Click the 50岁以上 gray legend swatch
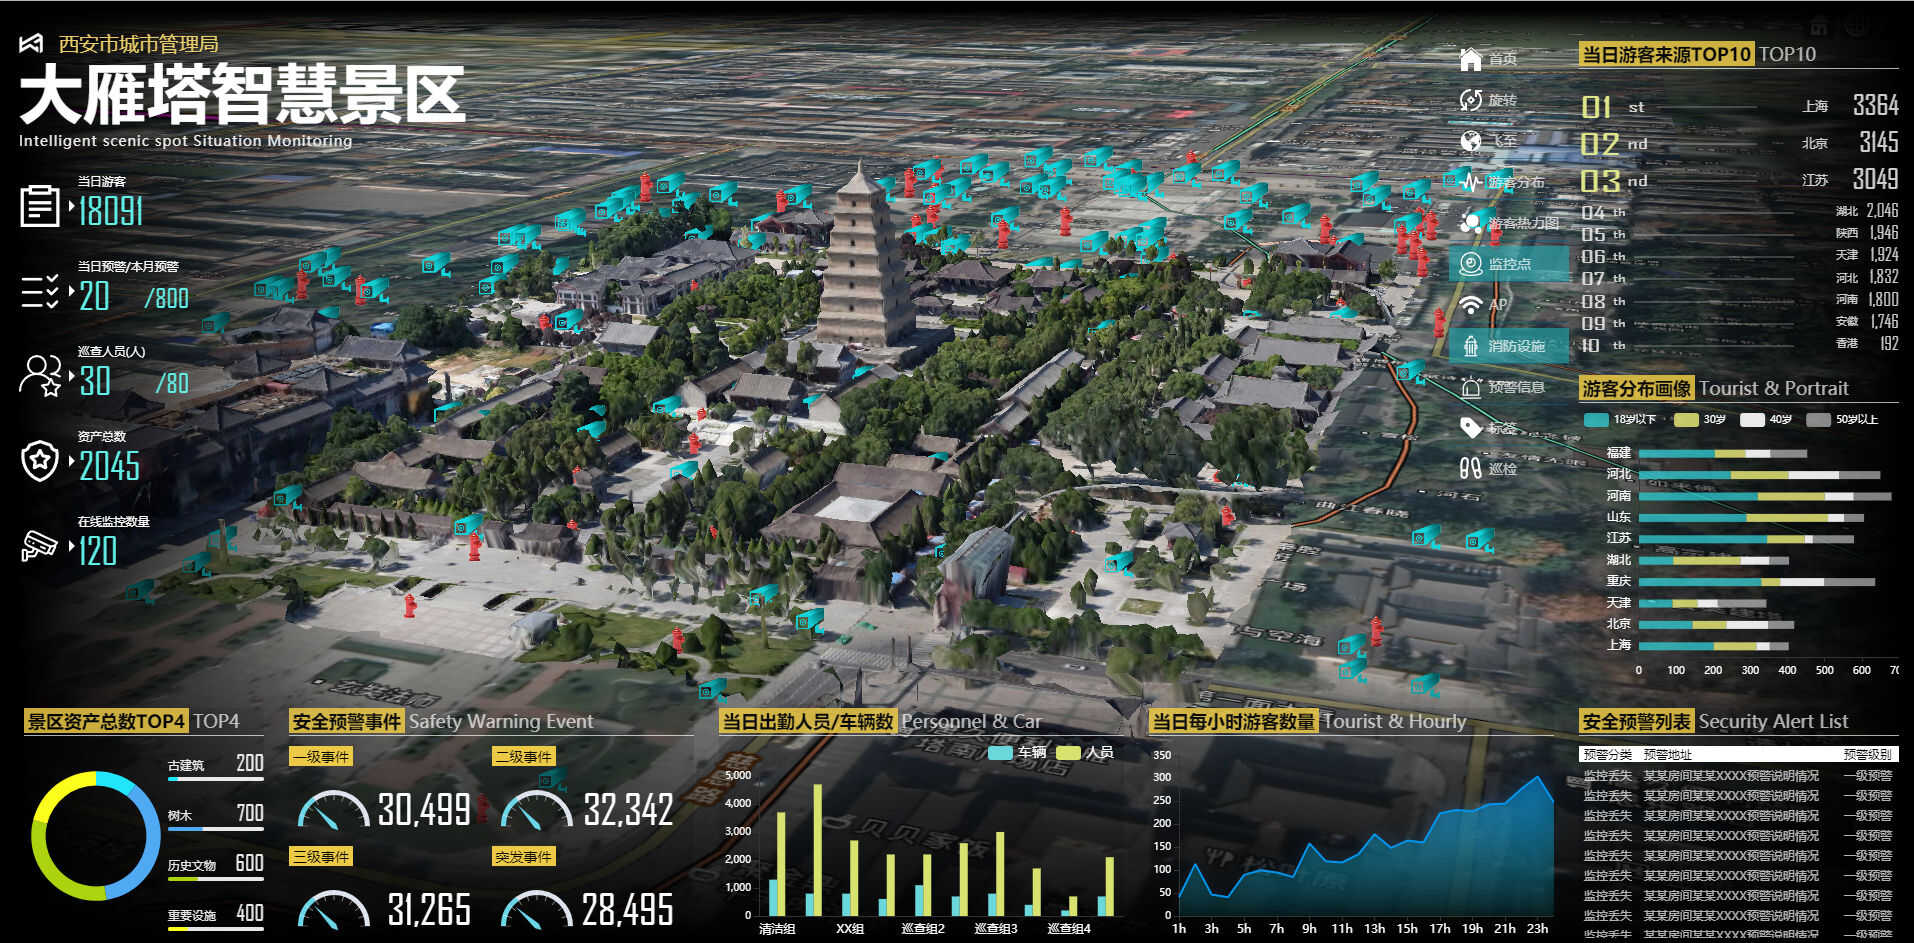 [1818, 420]
